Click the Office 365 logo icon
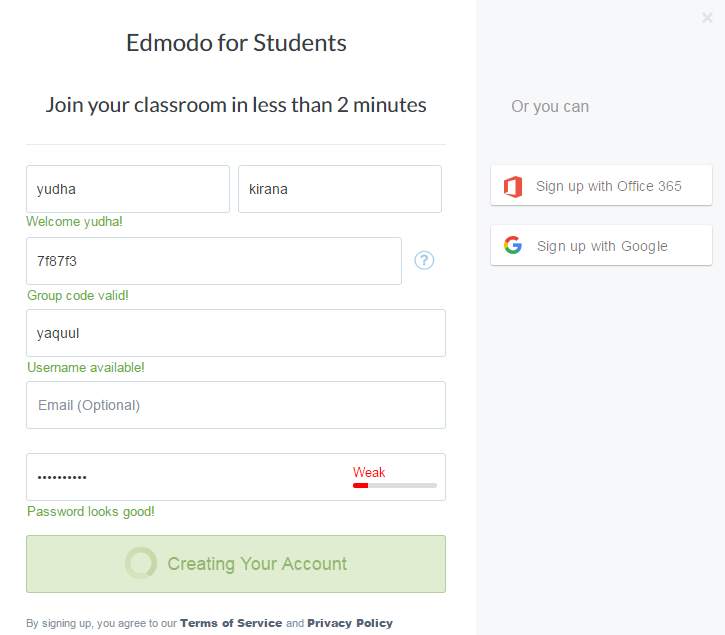725x635 pixels. click(513, 186)
